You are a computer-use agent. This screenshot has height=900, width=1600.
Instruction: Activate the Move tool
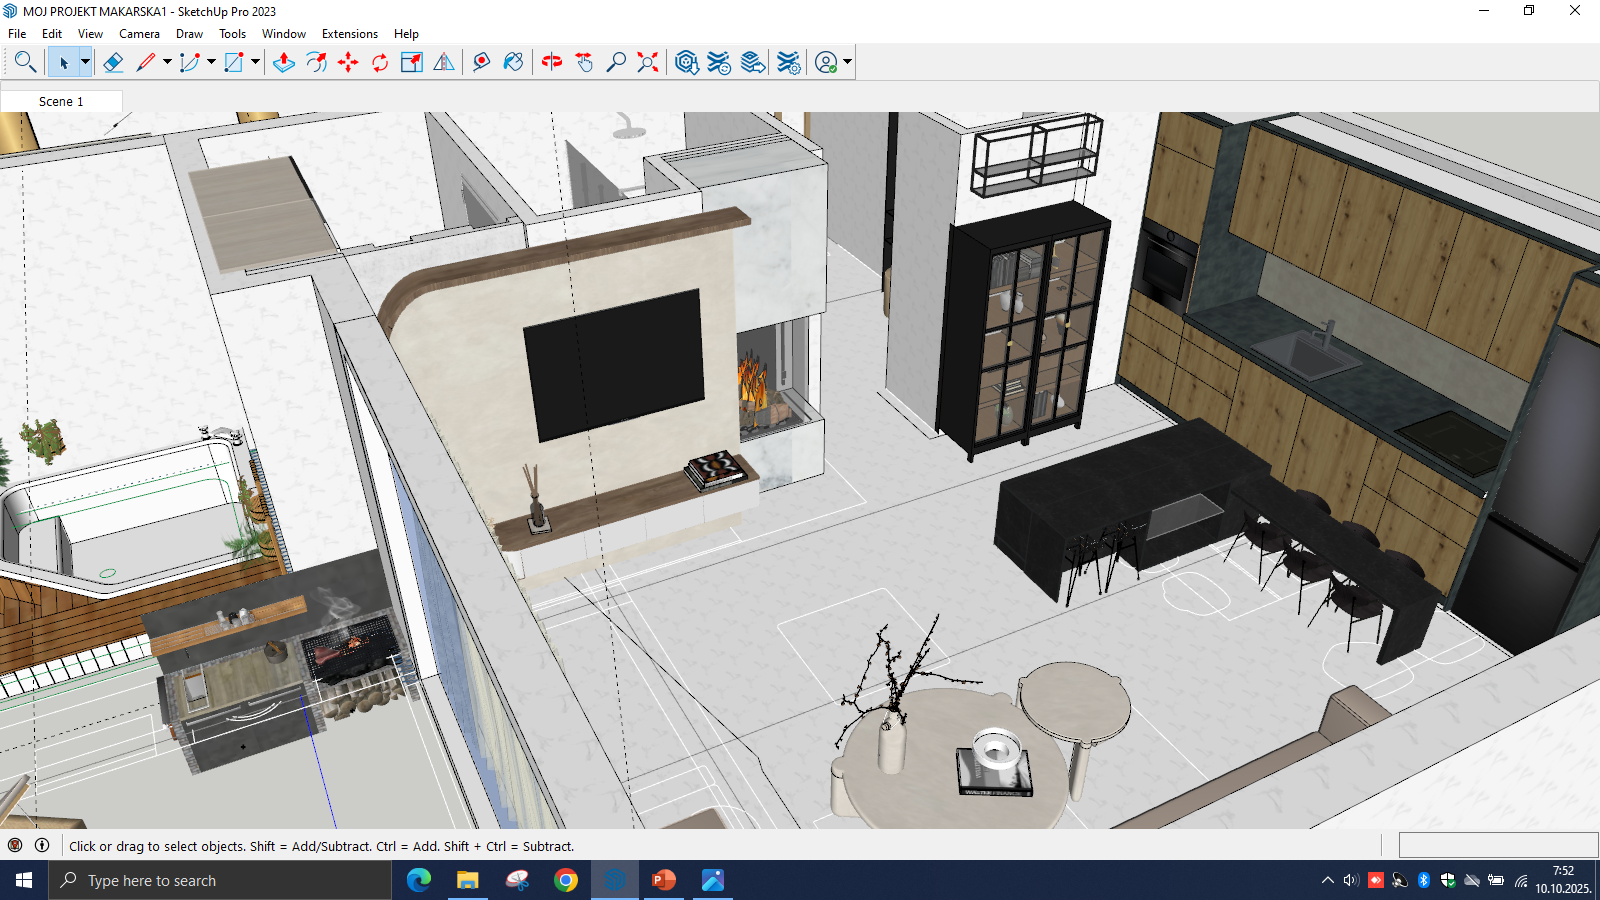tap(348, 62)
